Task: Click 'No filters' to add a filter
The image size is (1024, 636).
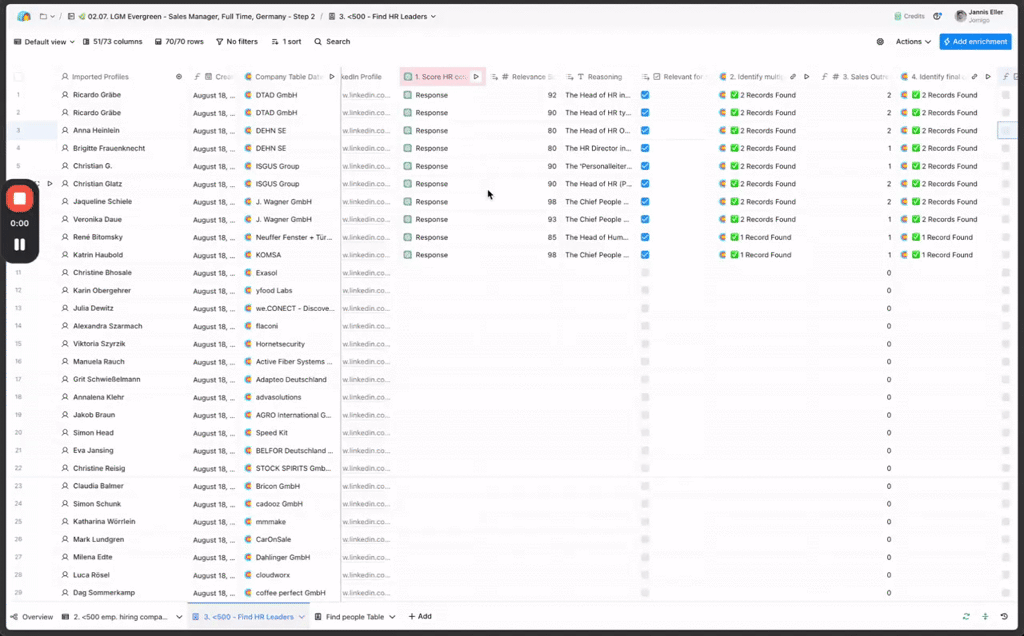Action: click(237, 42)
